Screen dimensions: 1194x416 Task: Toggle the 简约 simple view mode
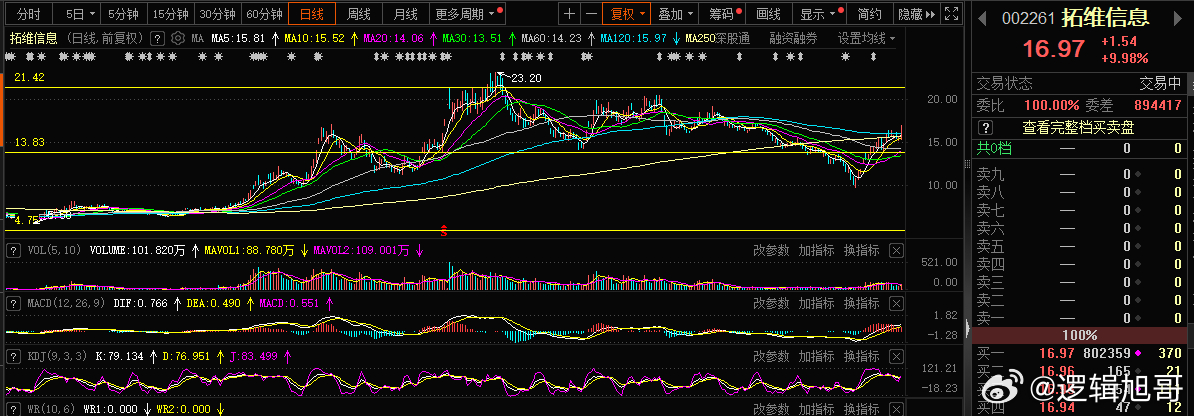[870, 14]
